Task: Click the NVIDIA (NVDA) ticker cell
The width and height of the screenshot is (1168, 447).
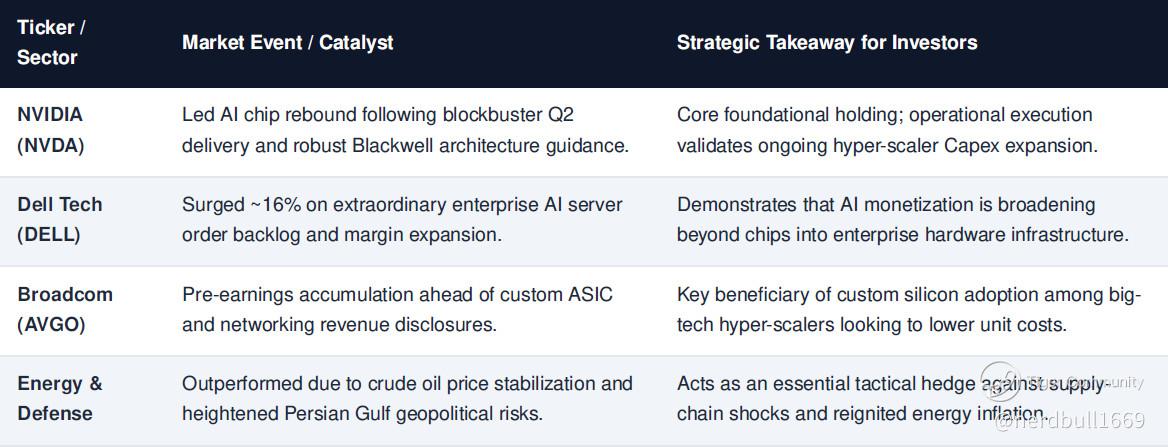Action: 51,130
